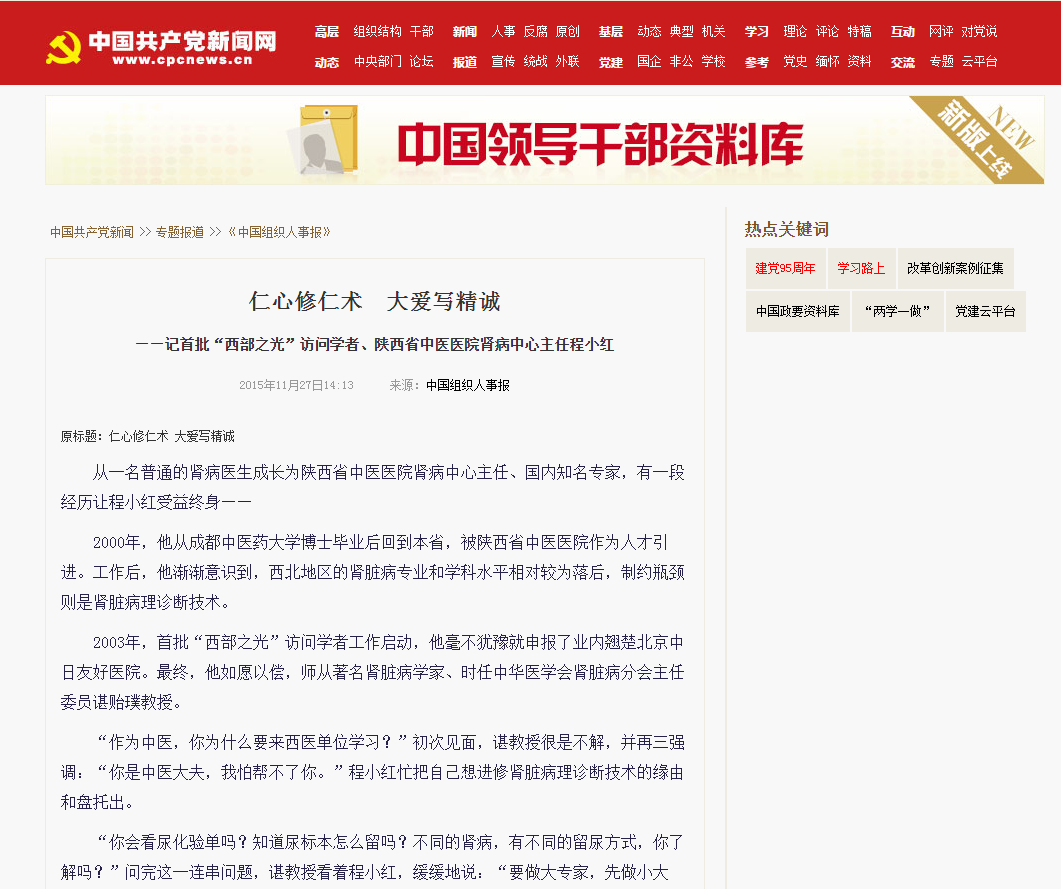
Task: Open the 外联 nav link
Action: pos(568,62)
